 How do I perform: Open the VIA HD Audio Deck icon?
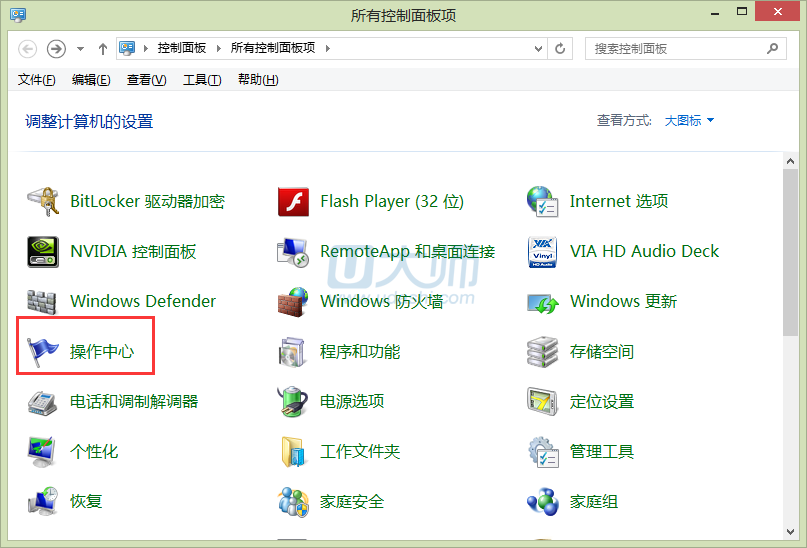(x=542, y=252)
